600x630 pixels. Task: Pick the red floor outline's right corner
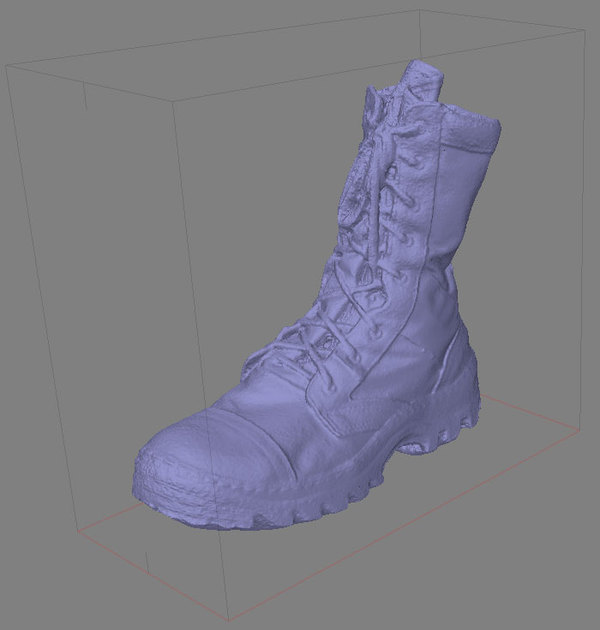click(x=579, y=432)
